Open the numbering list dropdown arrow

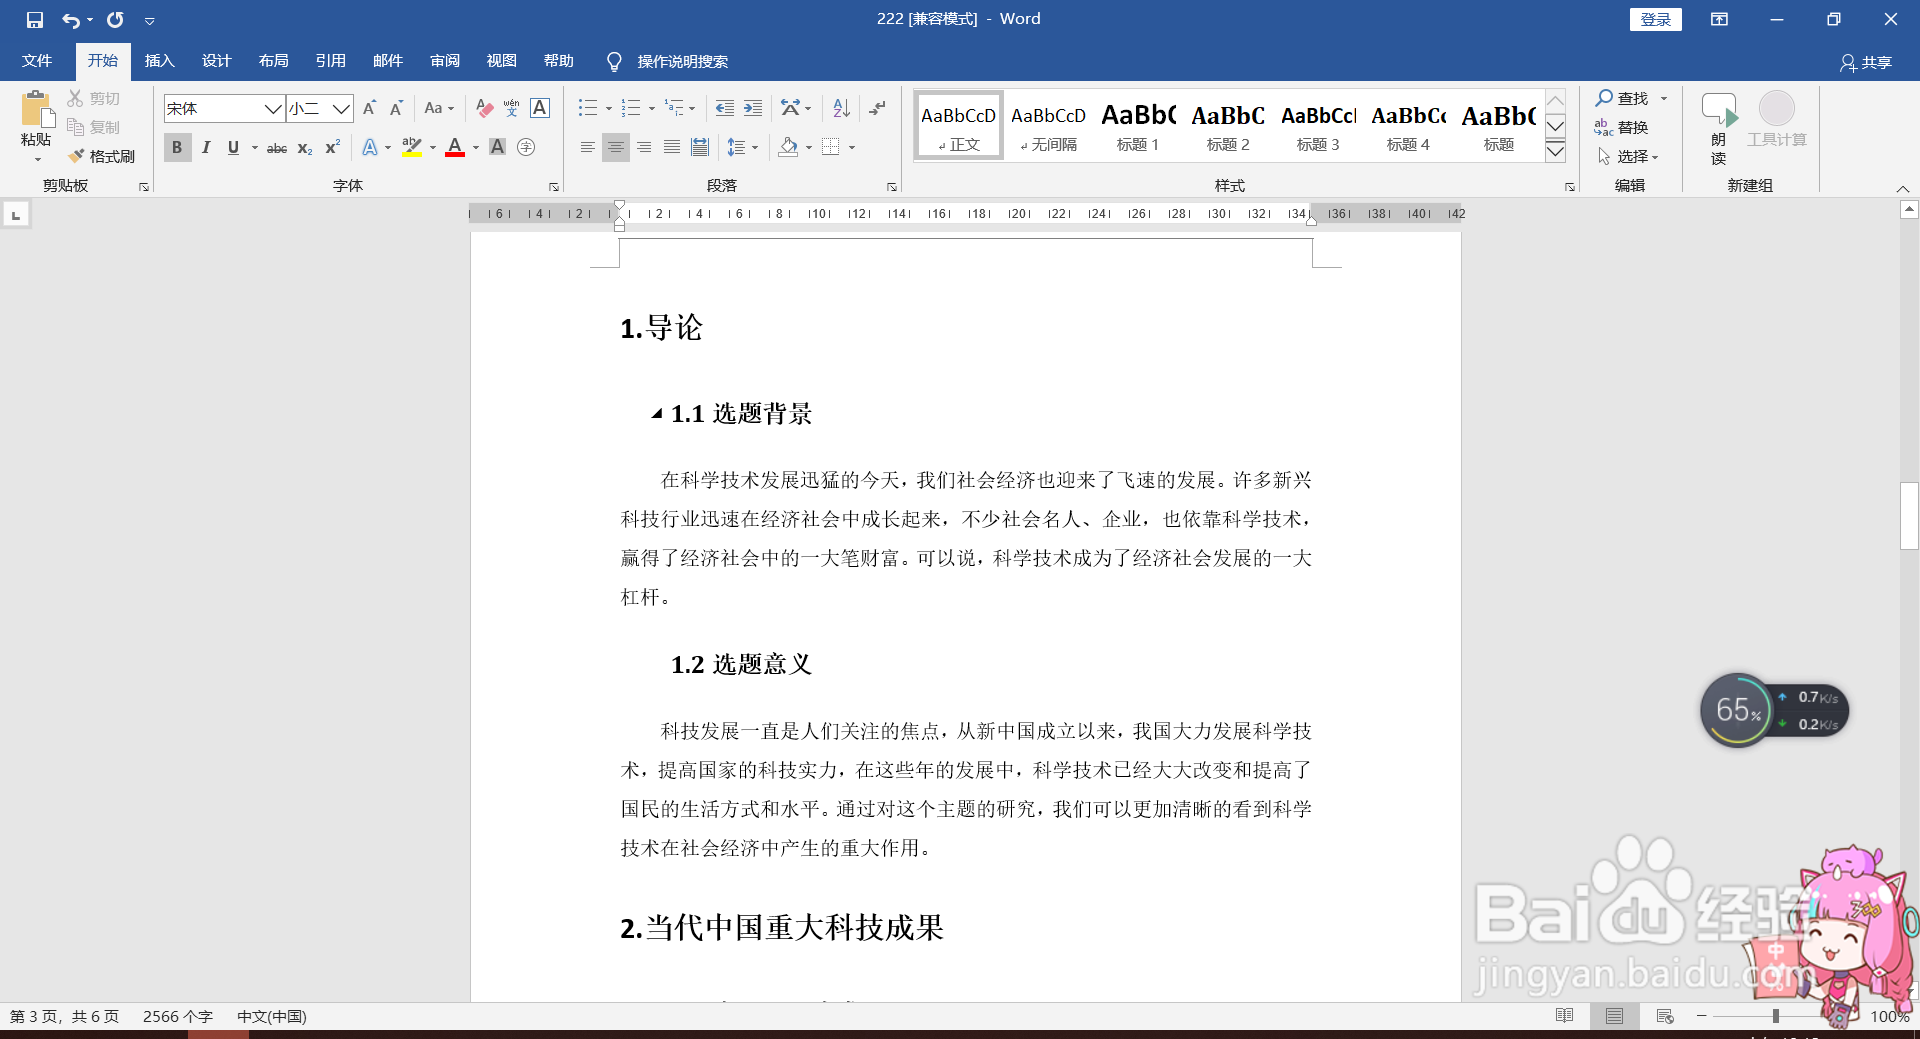pyautogui.click(x=652, y=108)
